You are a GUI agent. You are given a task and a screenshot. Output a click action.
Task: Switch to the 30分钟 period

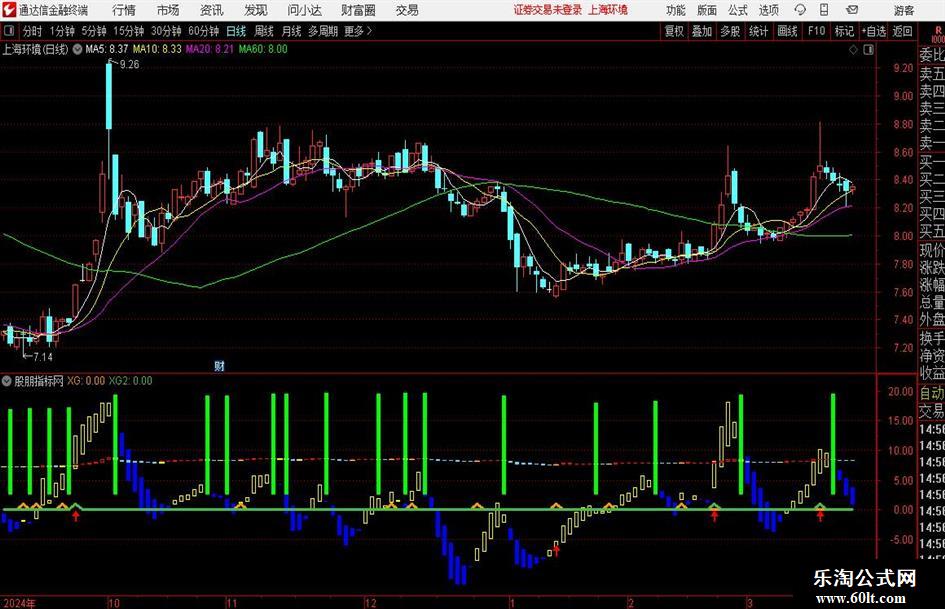tap(166, 31)
